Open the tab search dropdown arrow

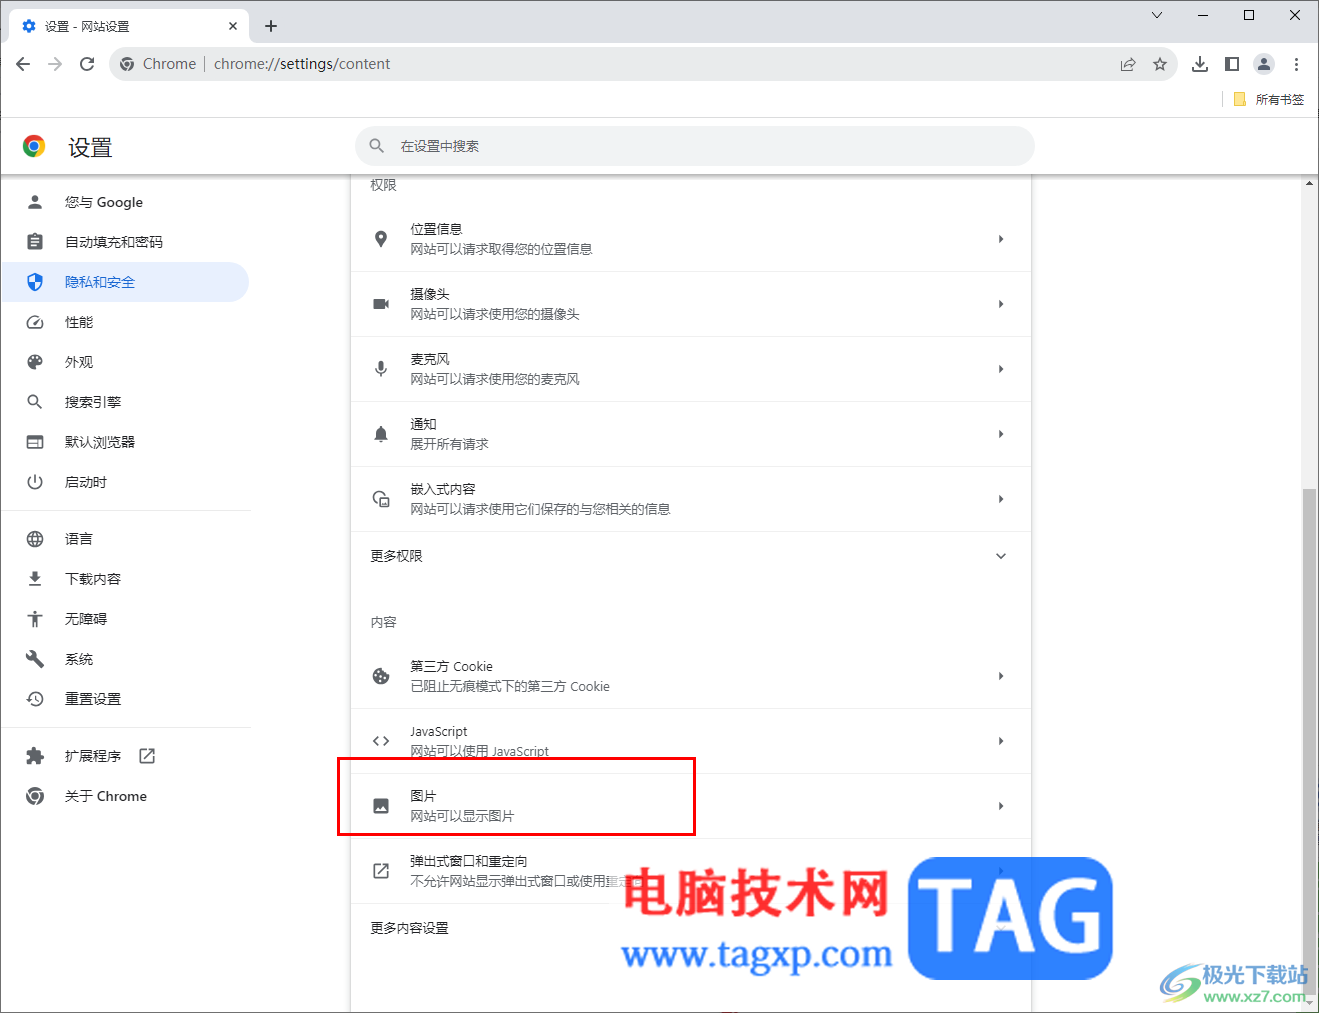(x=1157, y=15)
